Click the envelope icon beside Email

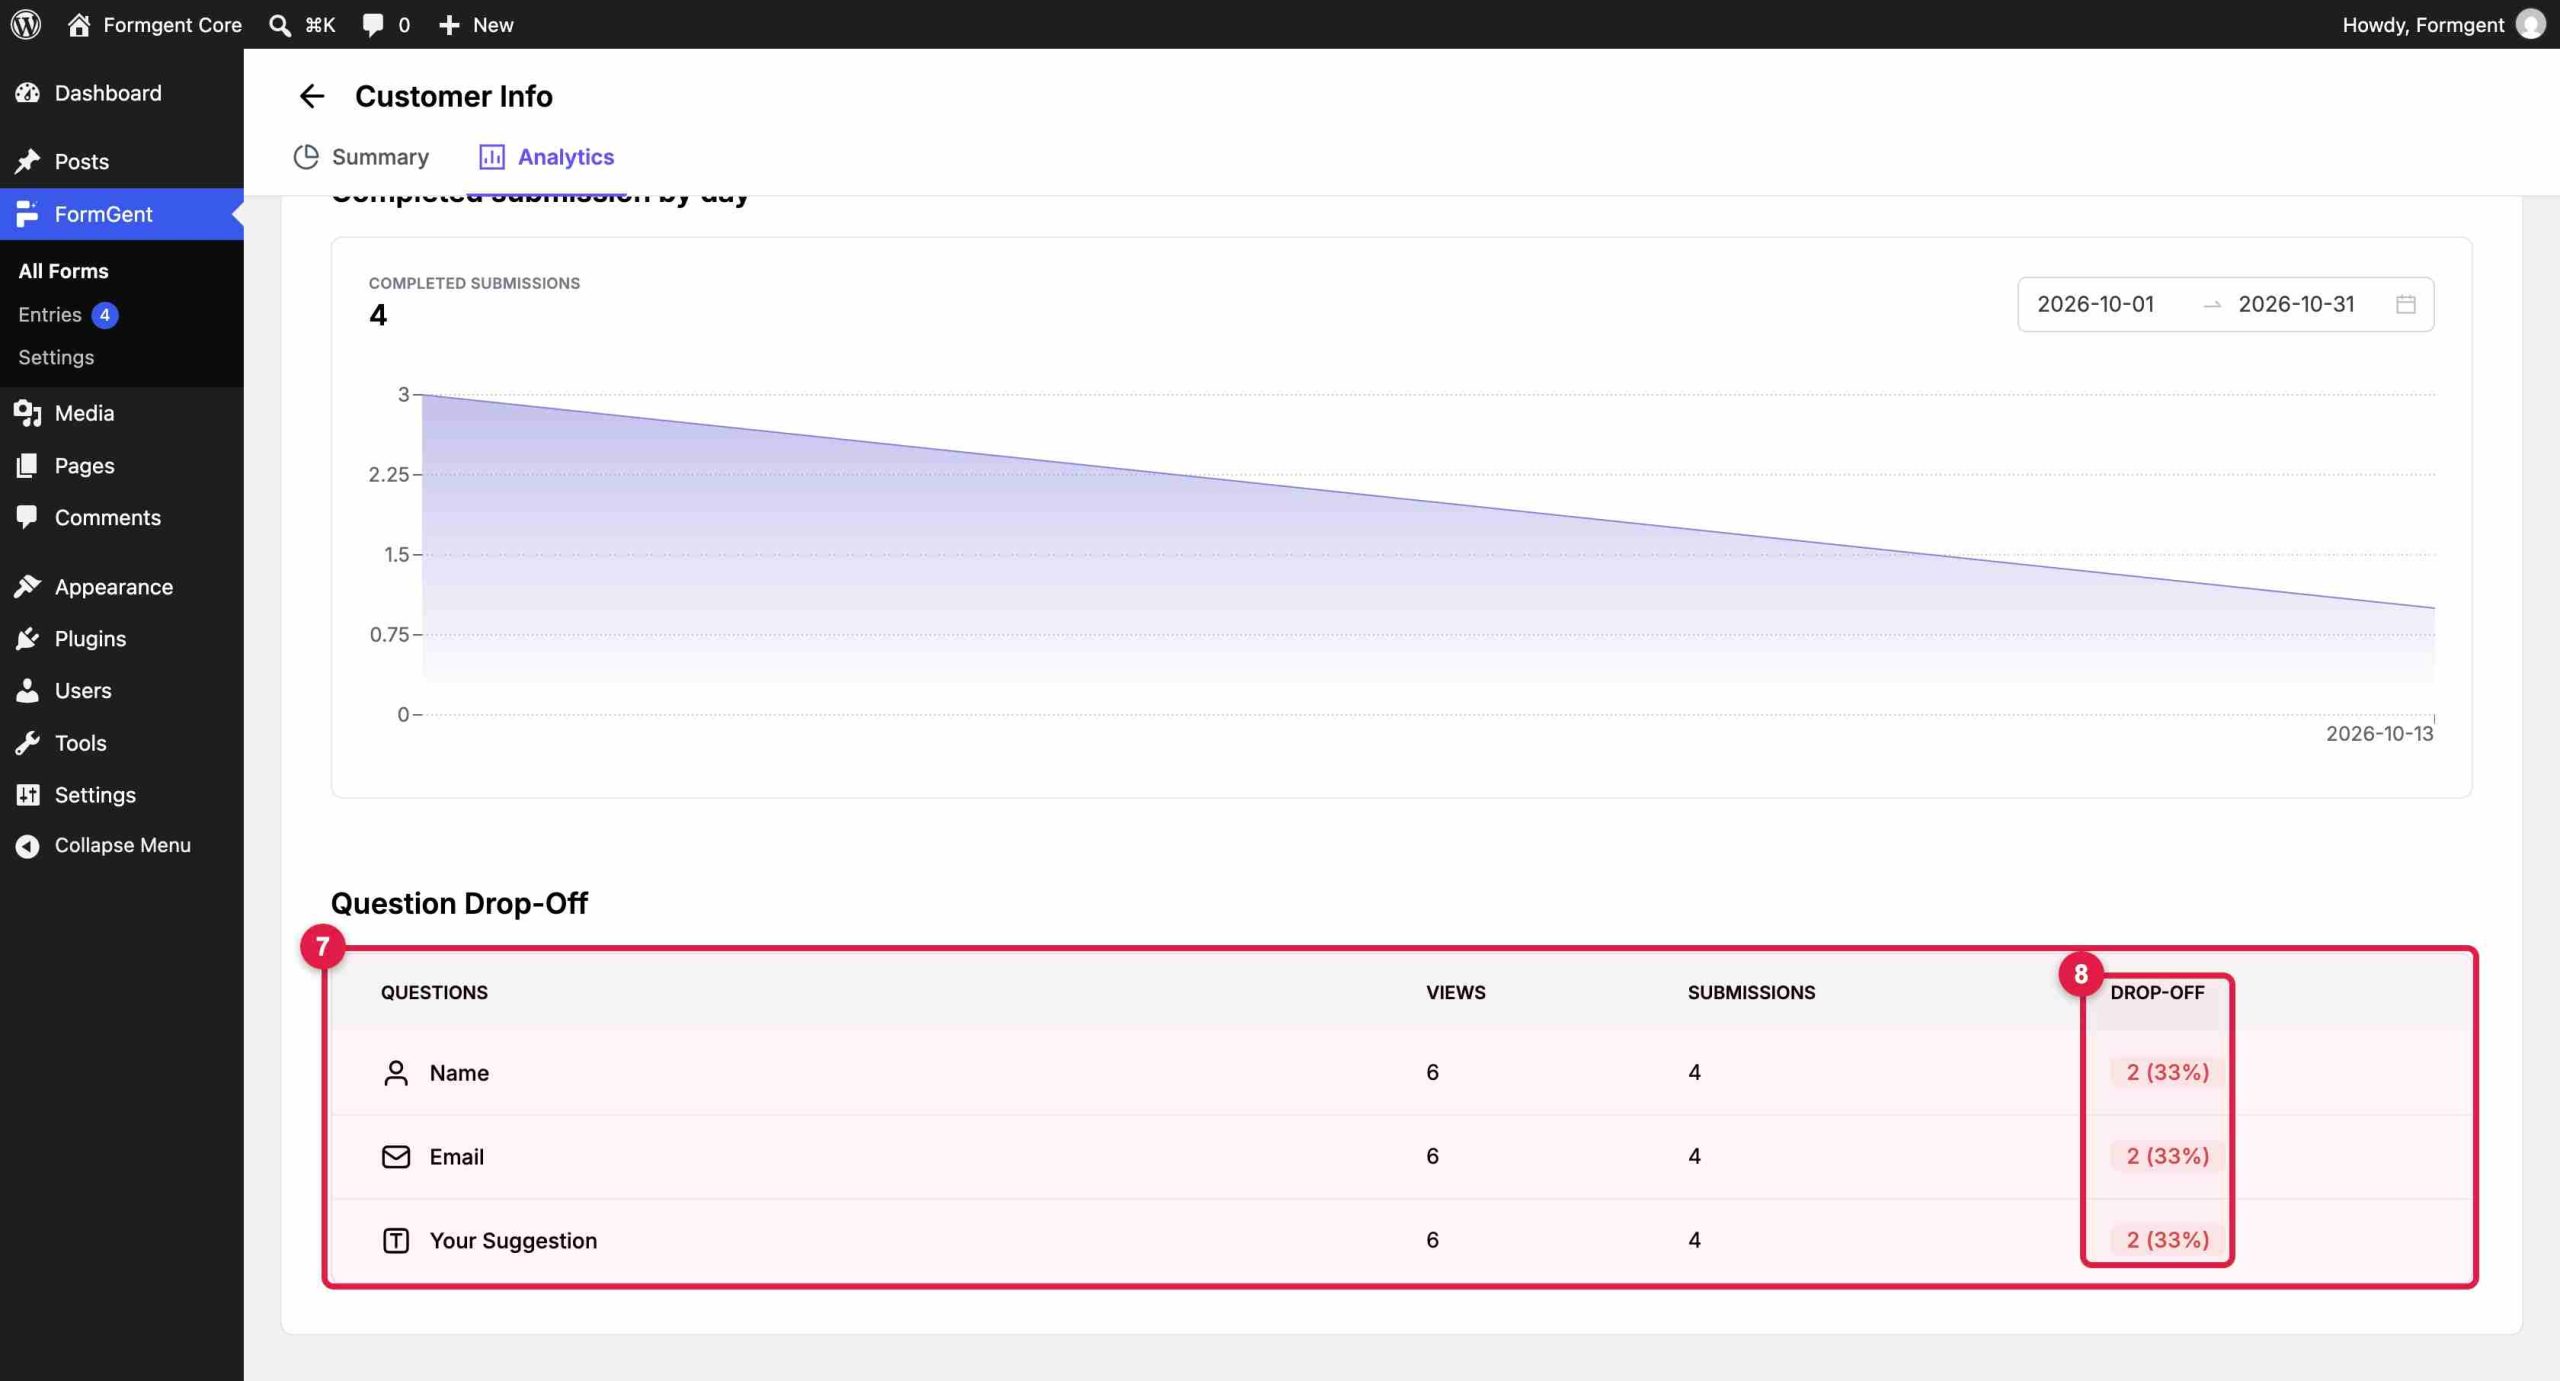tap(396, 1156)
